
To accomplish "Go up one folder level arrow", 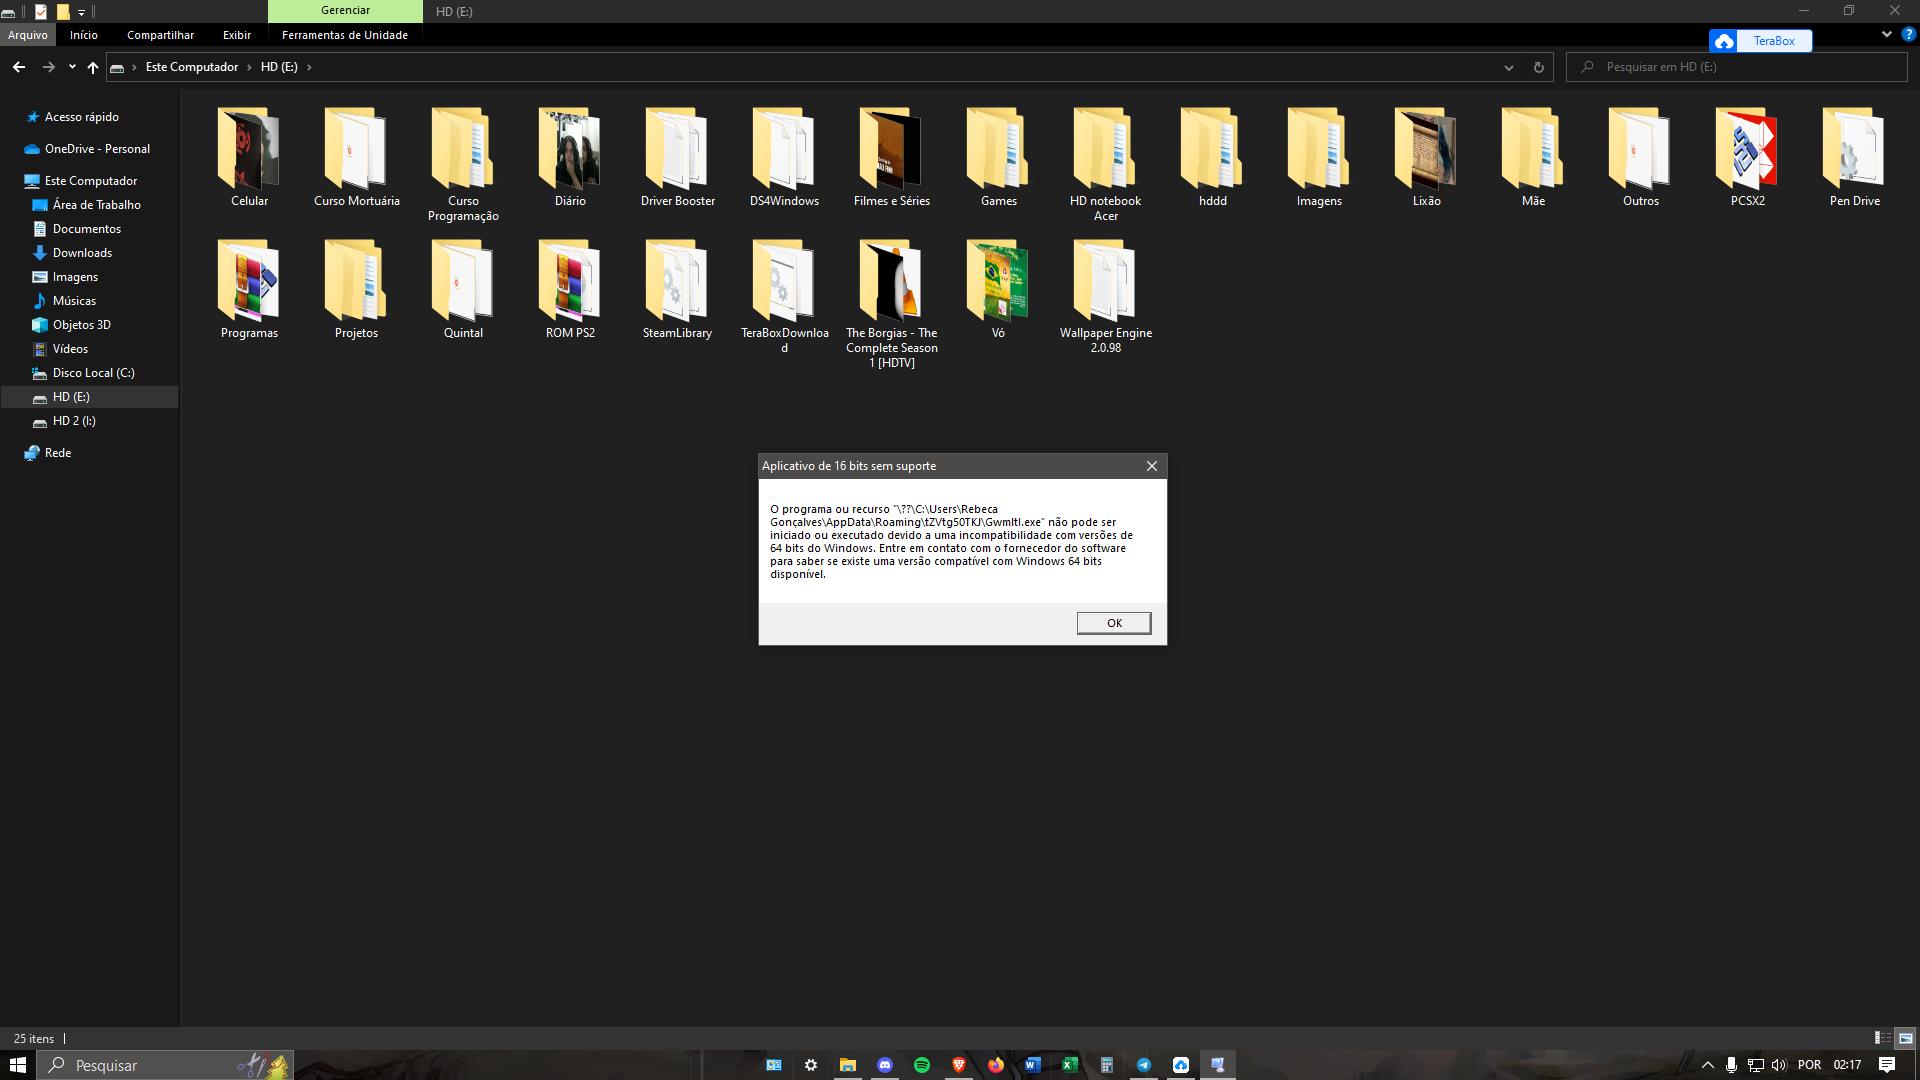I will pos(93,67).
